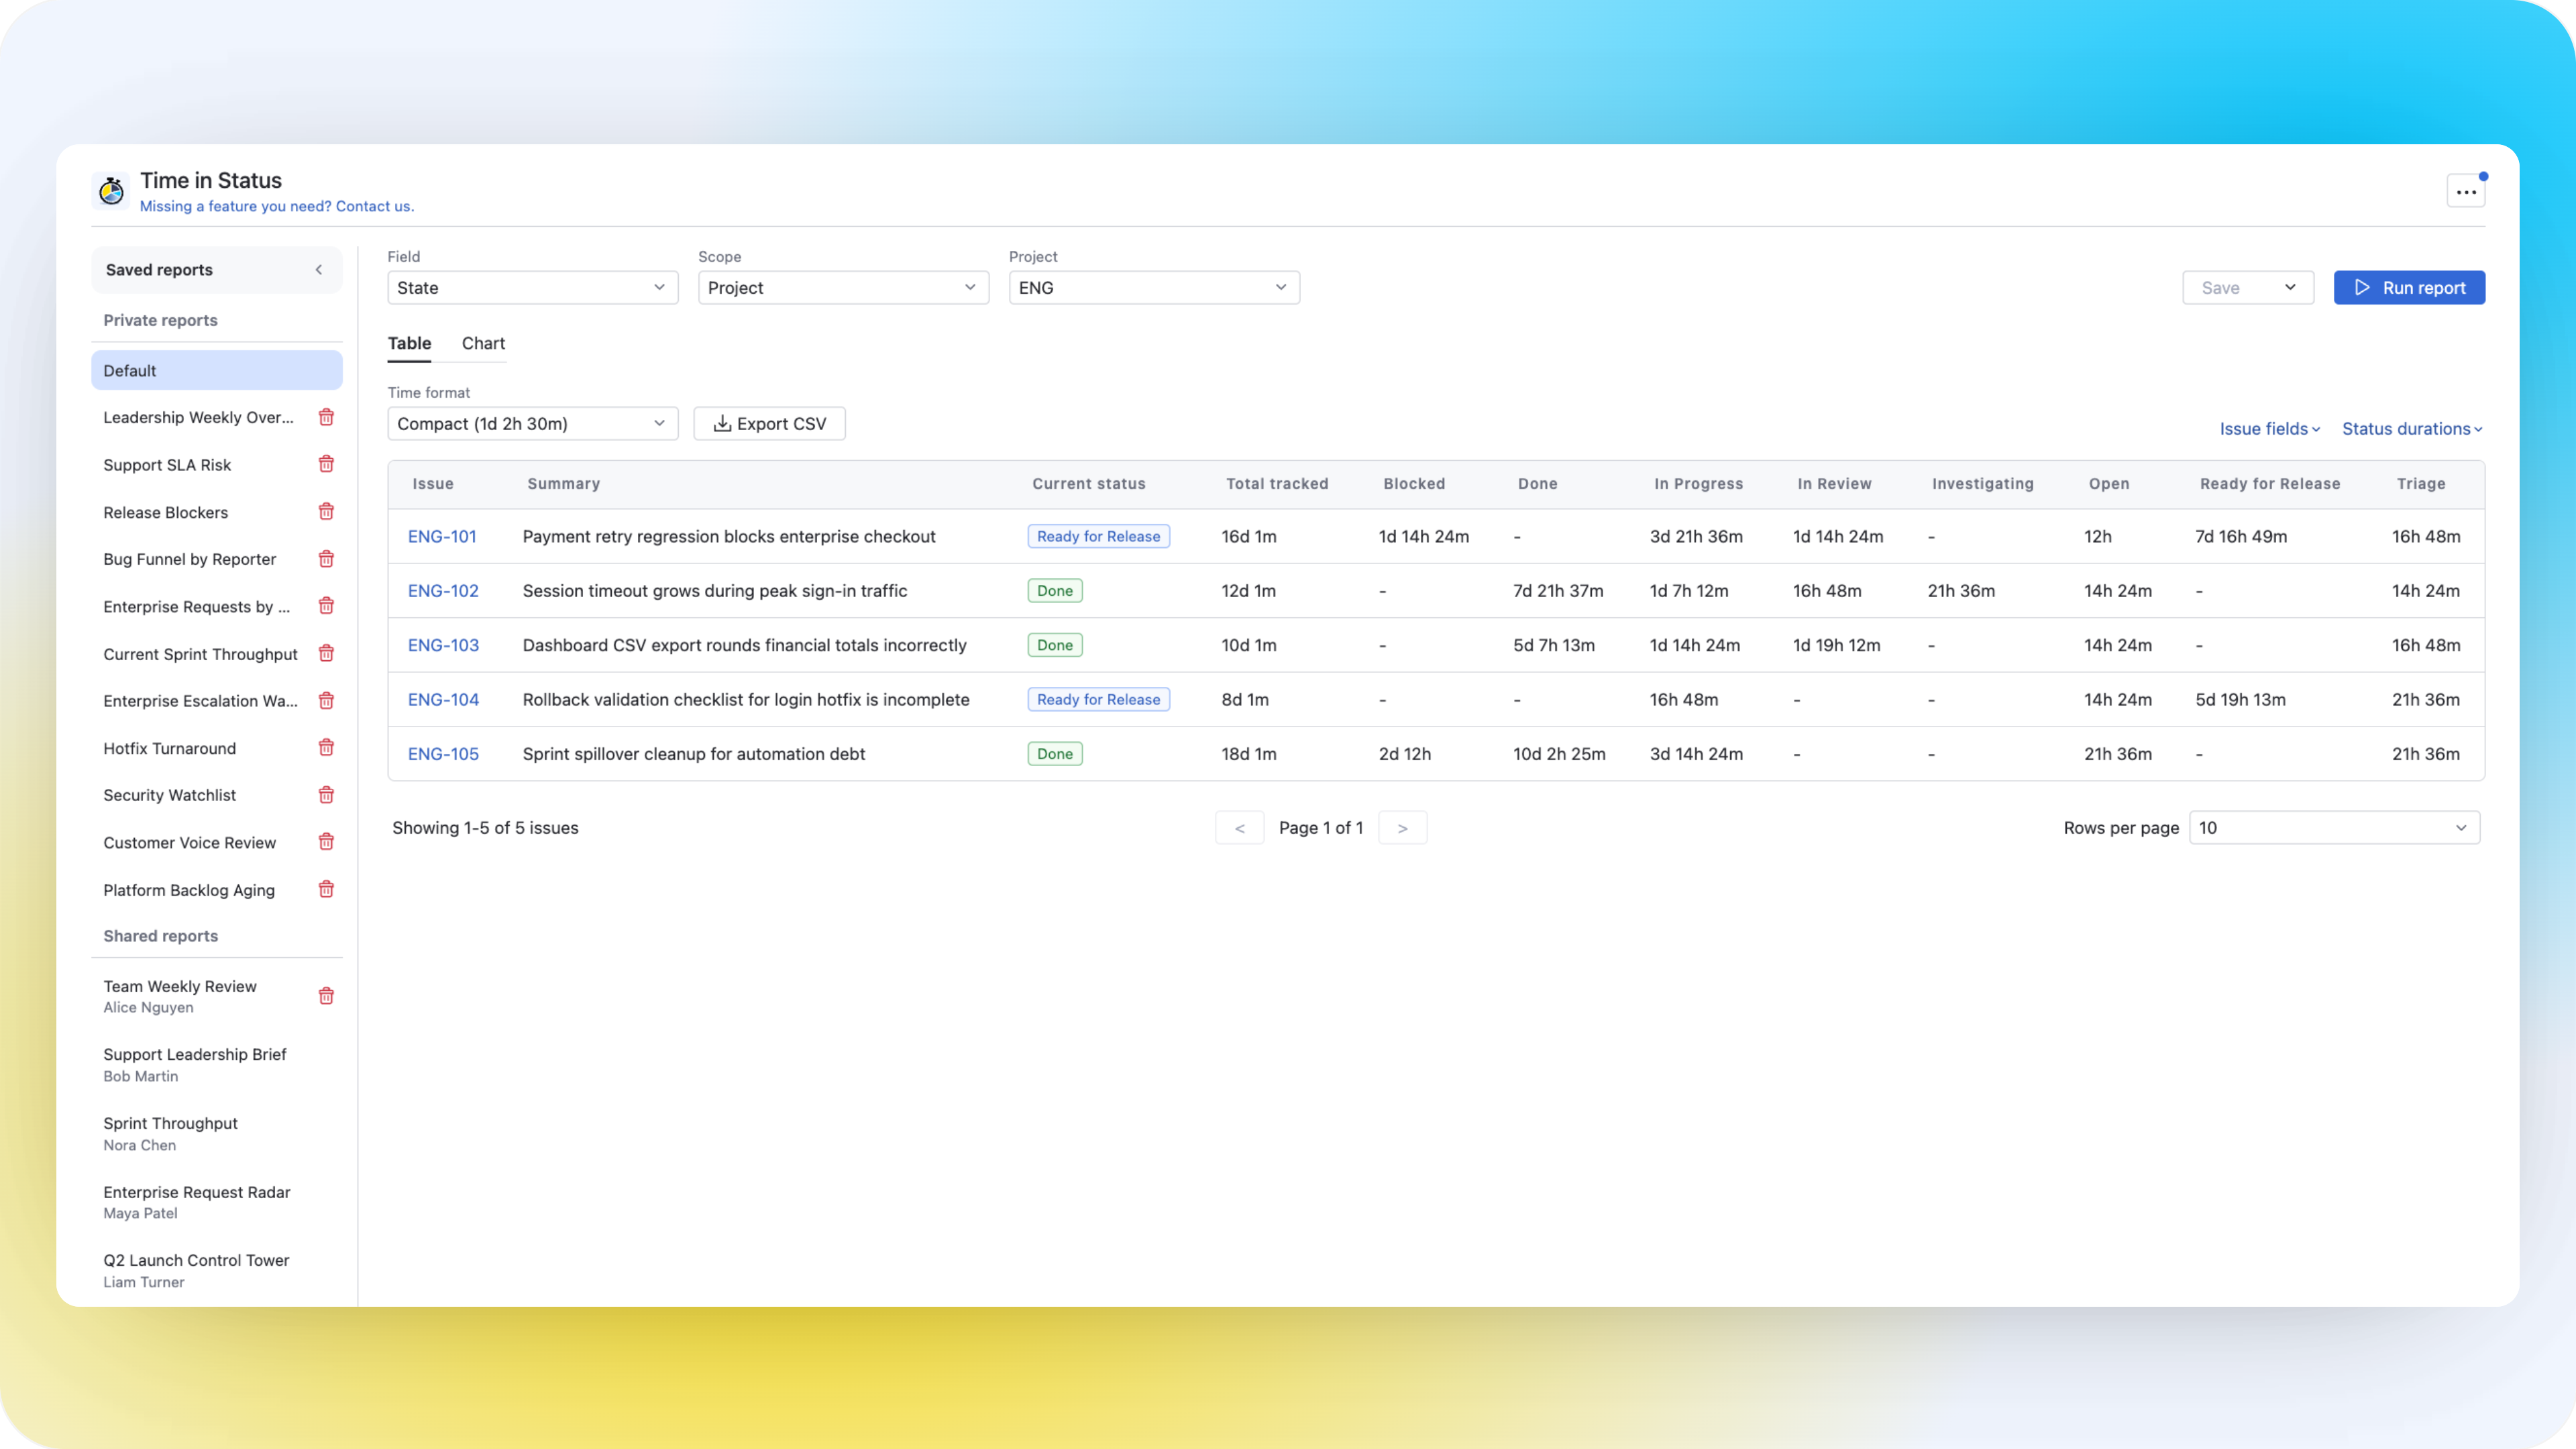Open the Time format dropdown
2576x1449 pixels.
(532, 423)
